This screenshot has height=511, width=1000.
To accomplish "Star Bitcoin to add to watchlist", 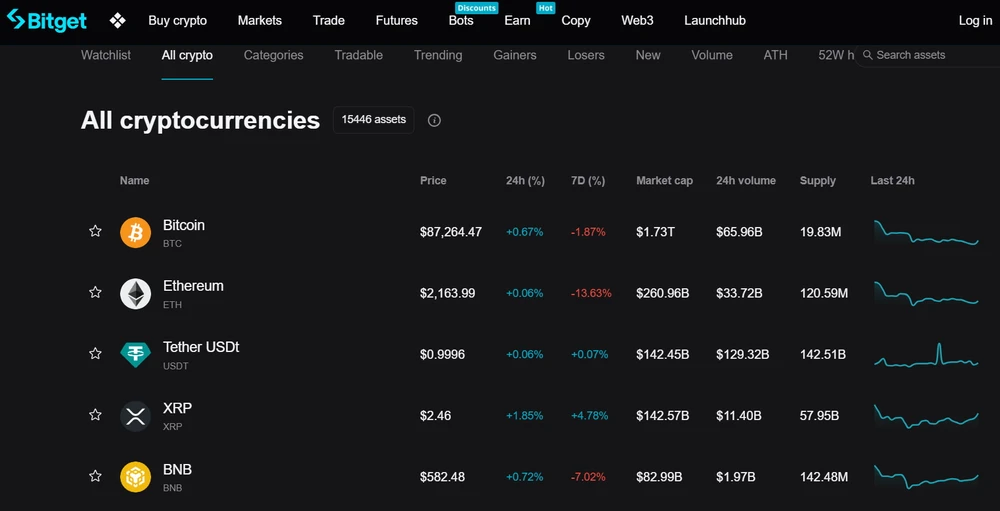I will click(x=95, y=231).
